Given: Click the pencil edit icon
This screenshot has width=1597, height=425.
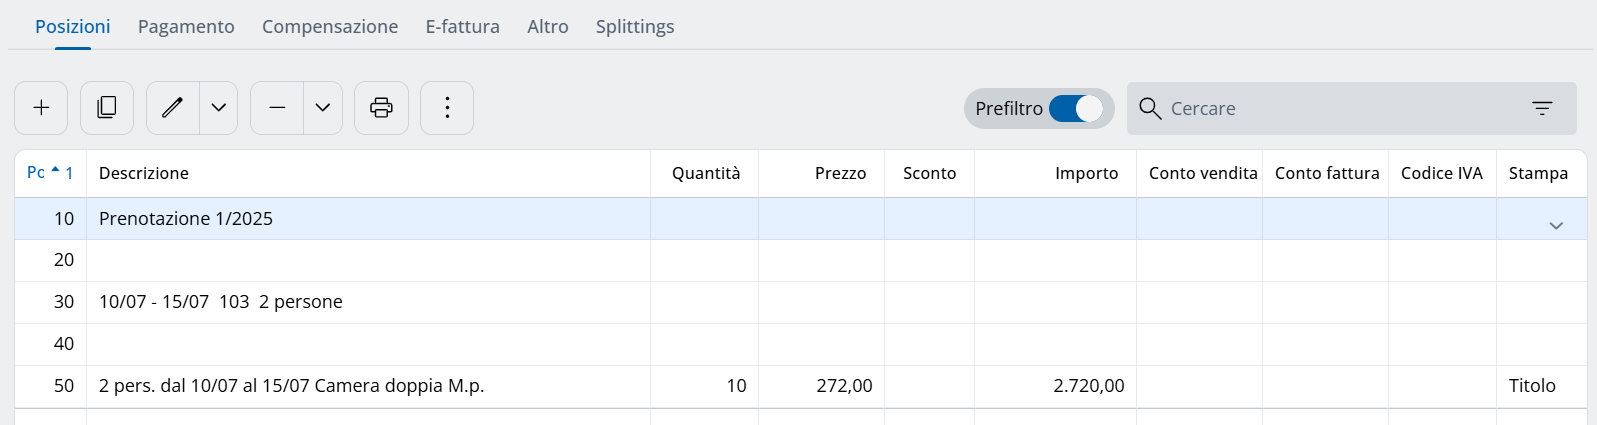Looking at the screenshot, I should pos(173,108).
